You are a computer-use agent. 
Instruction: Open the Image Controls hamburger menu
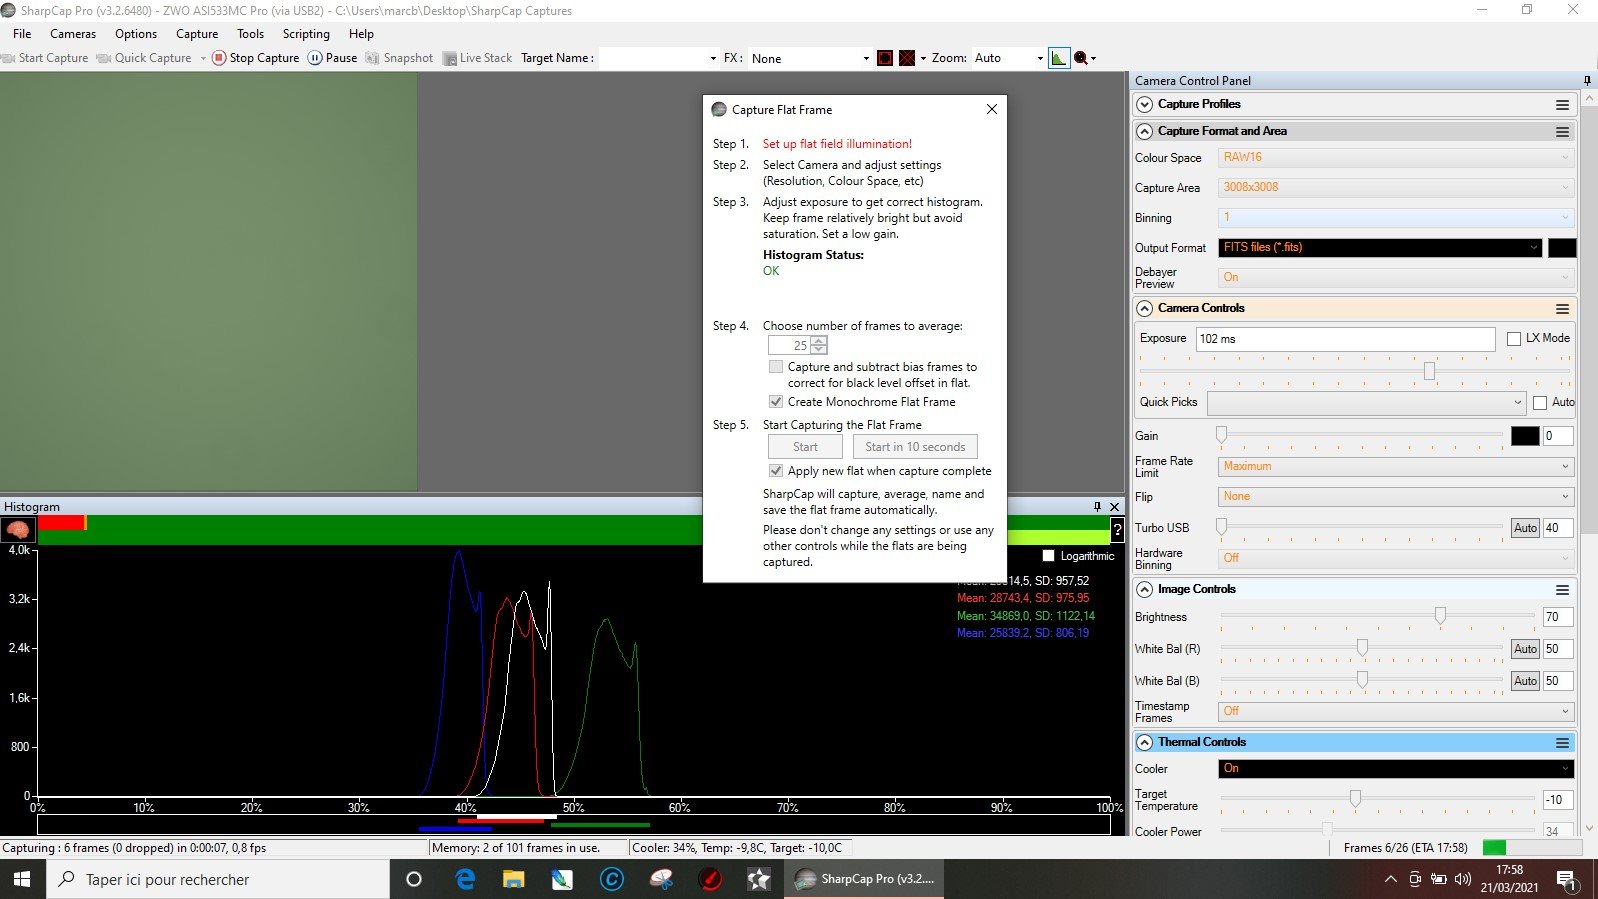(1562, 590)
